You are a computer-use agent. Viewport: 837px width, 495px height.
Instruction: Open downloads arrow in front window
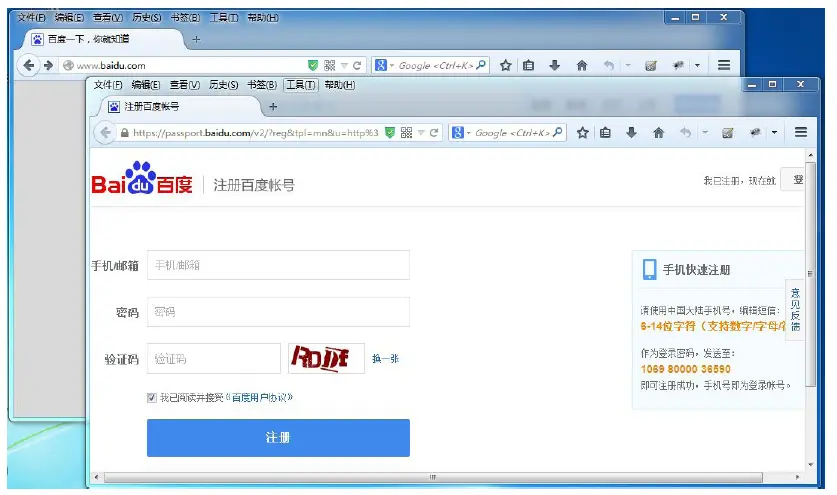tap(631, 132)
